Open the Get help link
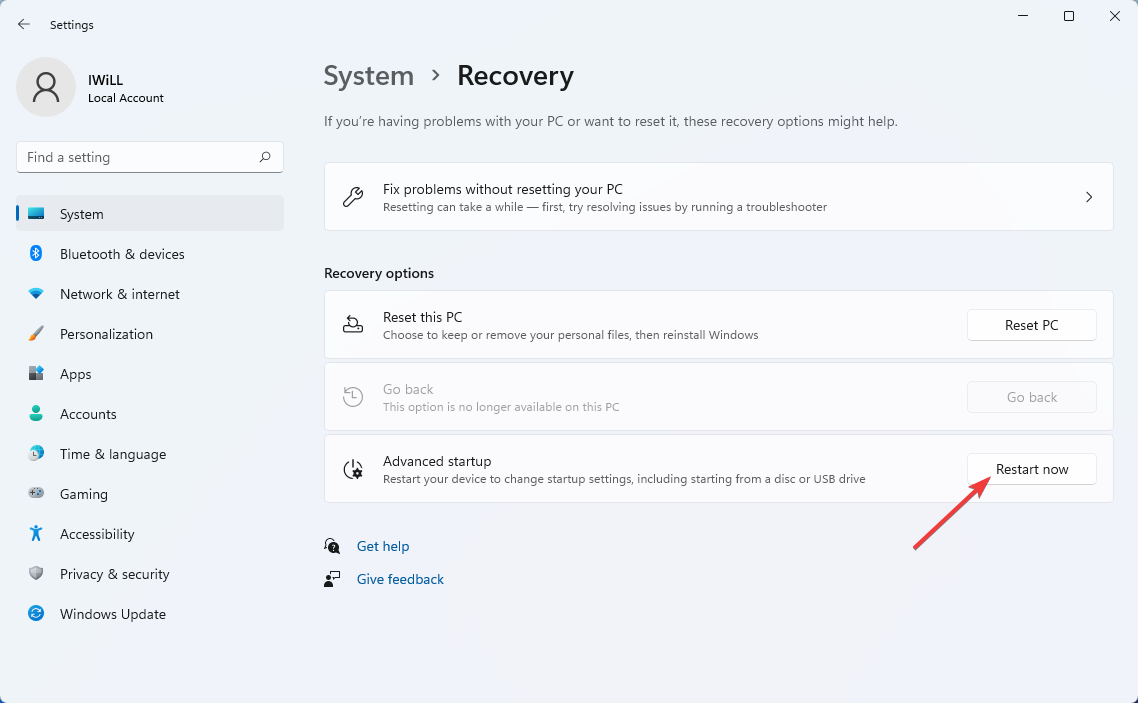 point(382,546)
